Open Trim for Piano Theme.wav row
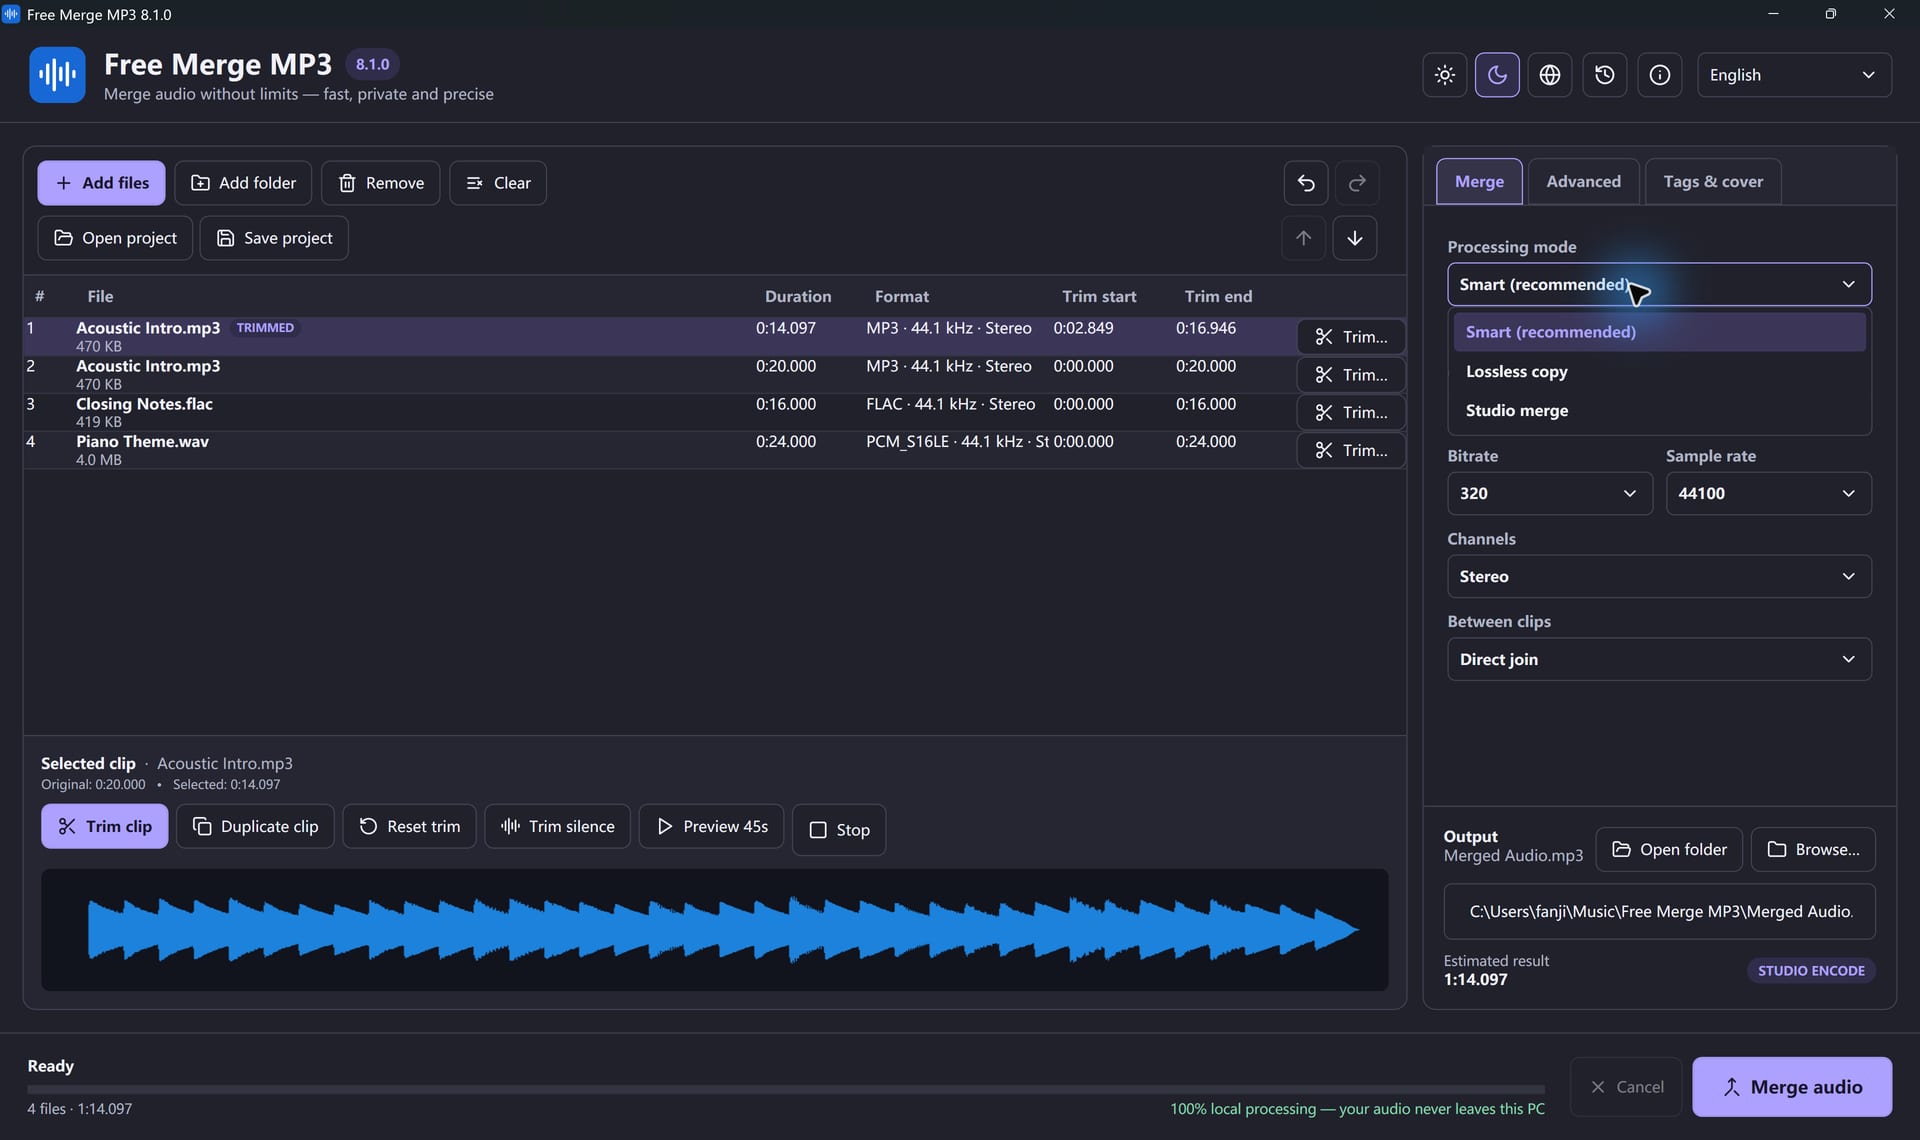 tap(1350, 450)
